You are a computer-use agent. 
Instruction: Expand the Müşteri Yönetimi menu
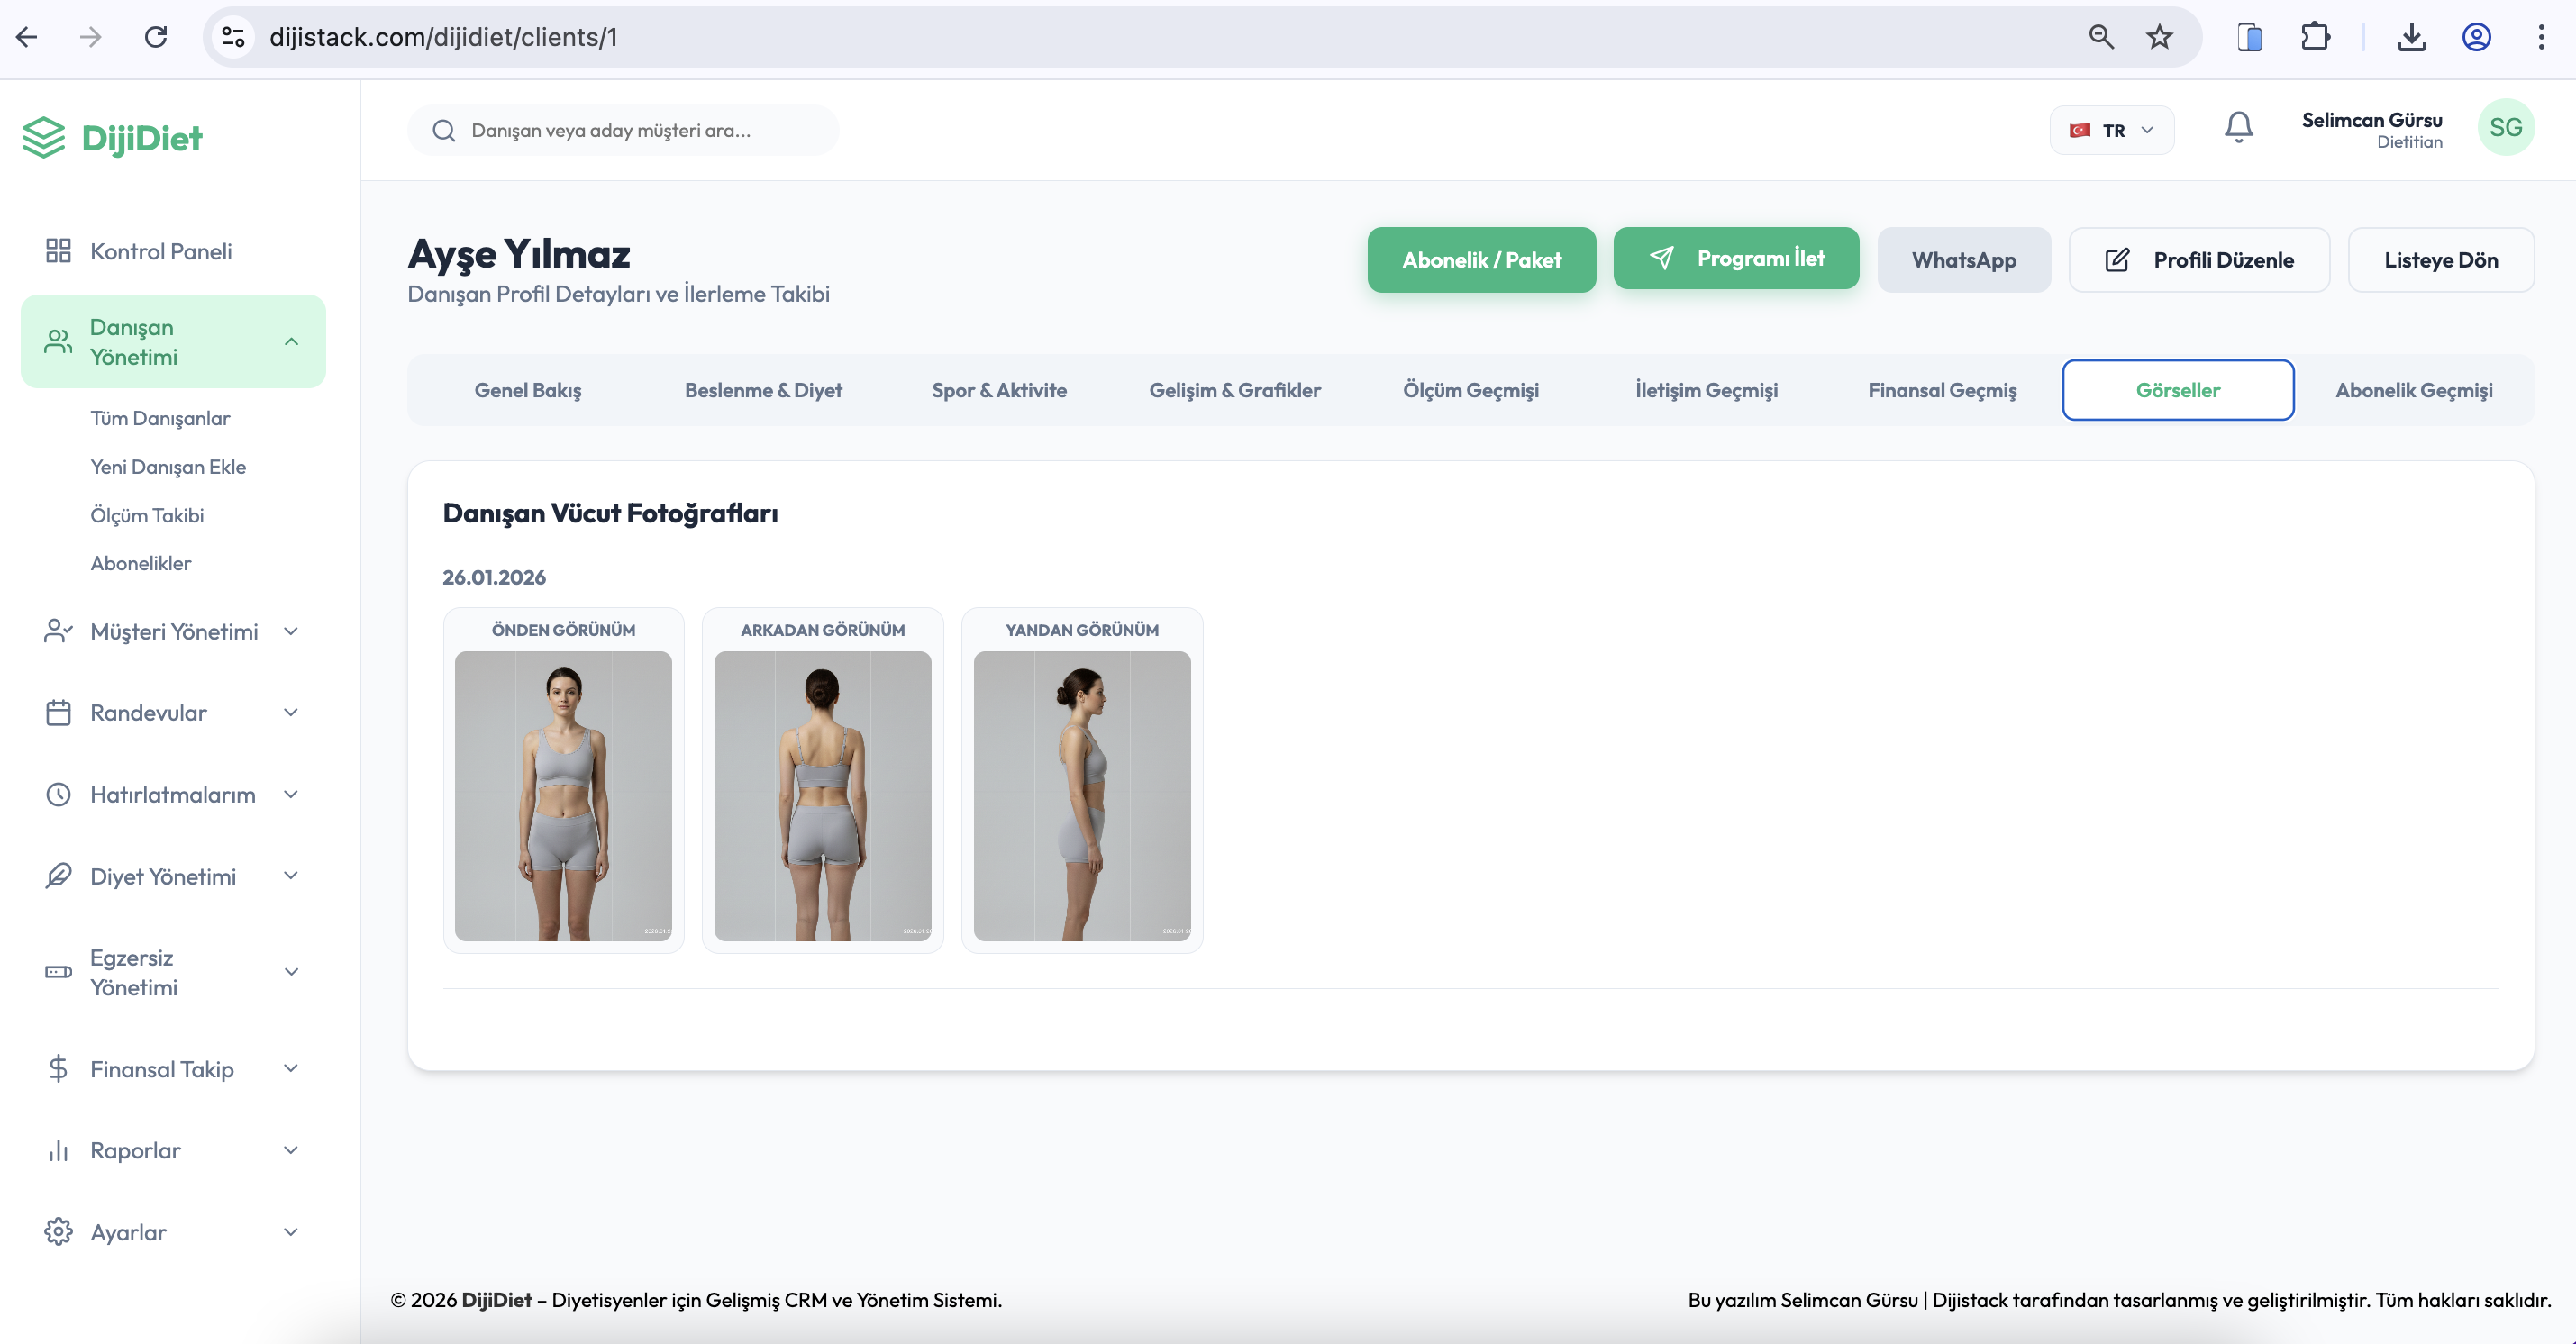click(290, 631)
